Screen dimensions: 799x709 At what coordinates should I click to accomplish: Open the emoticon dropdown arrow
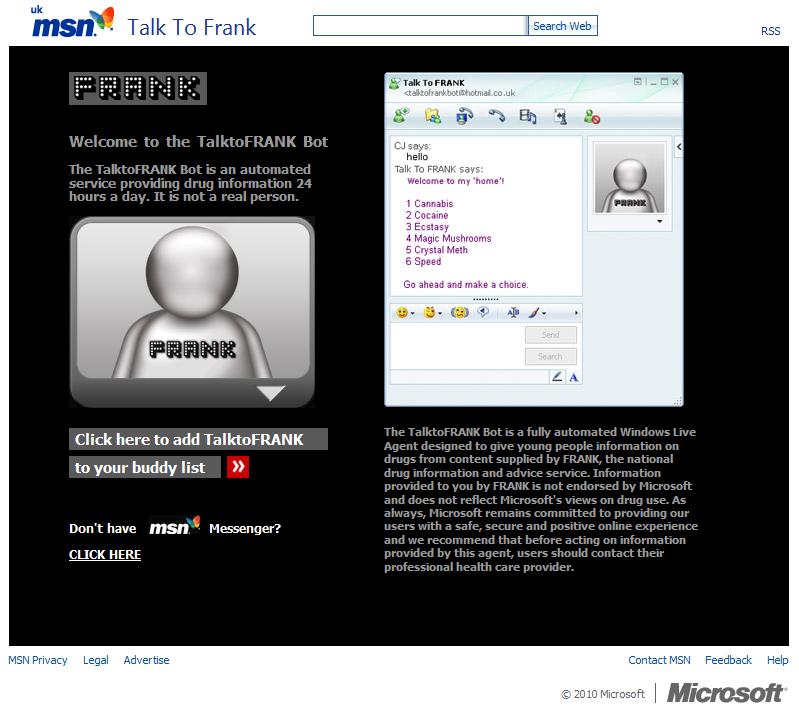point(413,313)
